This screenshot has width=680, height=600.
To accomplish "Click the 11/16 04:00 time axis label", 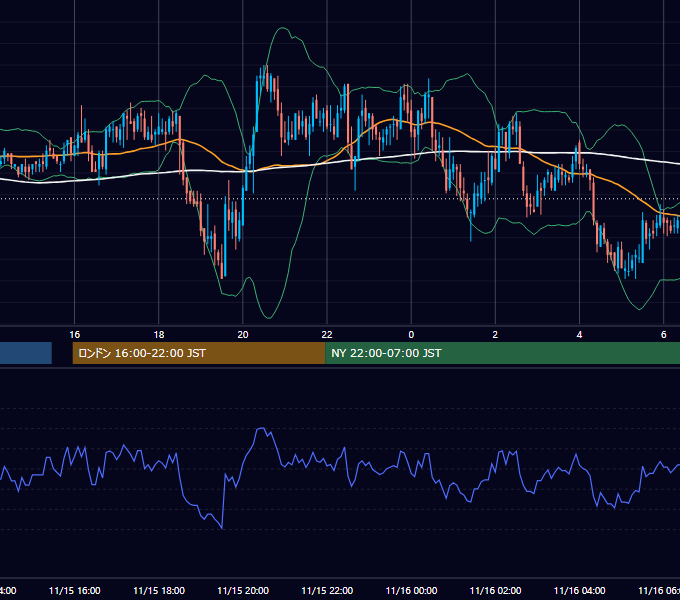I will (x=579, y=590).
